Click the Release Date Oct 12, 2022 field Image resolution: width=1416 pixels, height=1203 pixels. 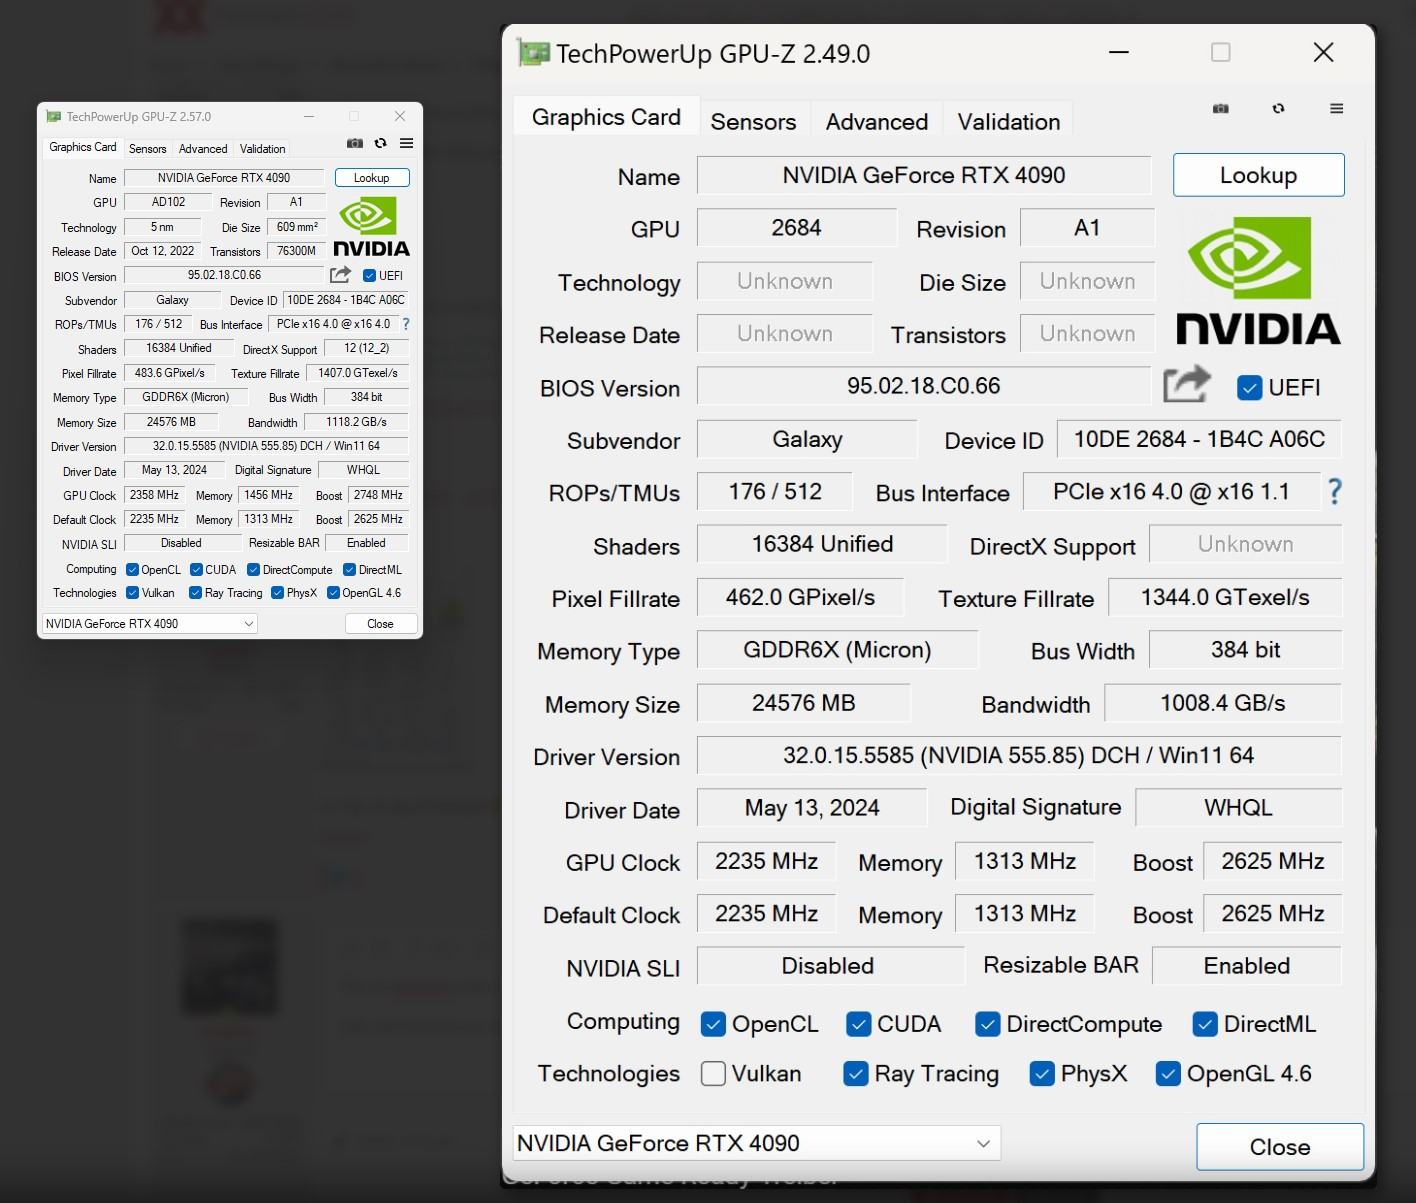(x=163, y=251)
